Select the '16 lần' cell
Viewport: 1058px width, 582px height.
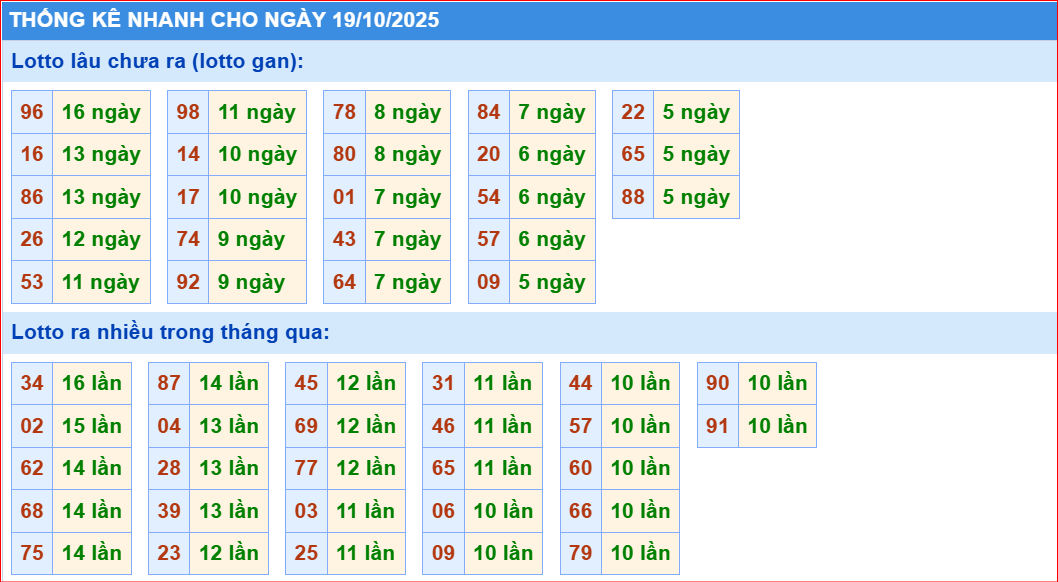pos(92,383)
